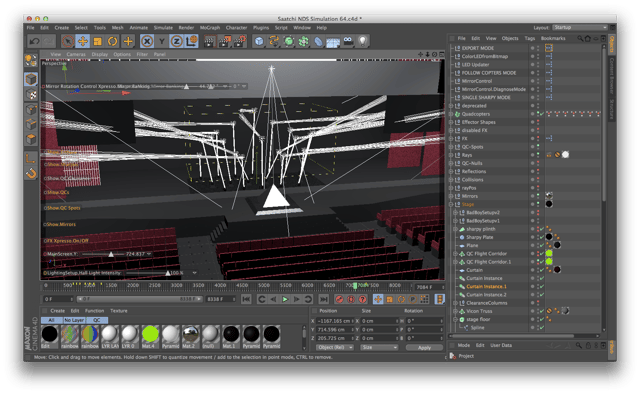Open viewport Cameras menu
This screenshot has width=640, height=394.
76,54
